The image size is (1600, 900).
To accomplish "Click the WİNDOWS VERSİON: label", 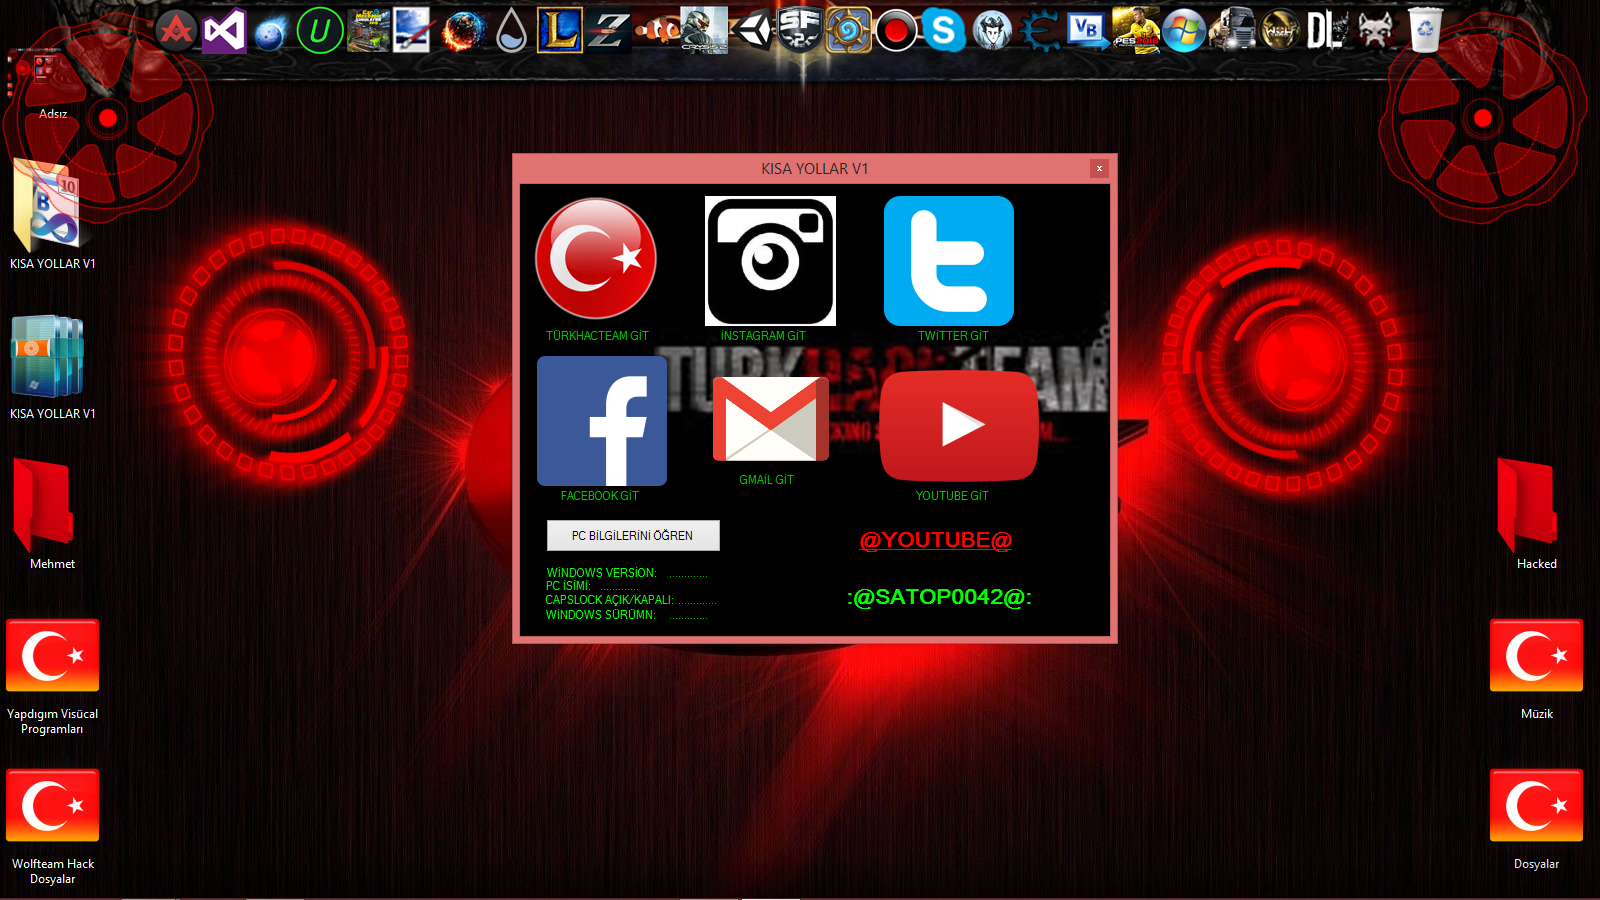I will point(601,573).
